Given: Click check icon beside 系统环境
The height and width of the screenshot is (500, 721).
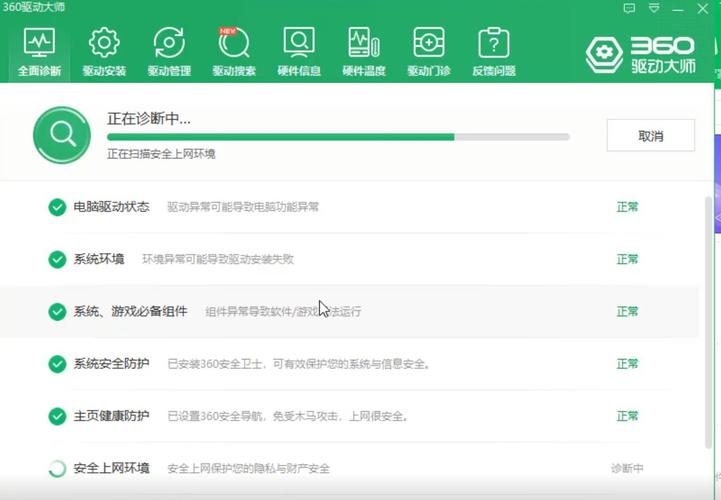Looking at the screenshot, I should point(57,259).
